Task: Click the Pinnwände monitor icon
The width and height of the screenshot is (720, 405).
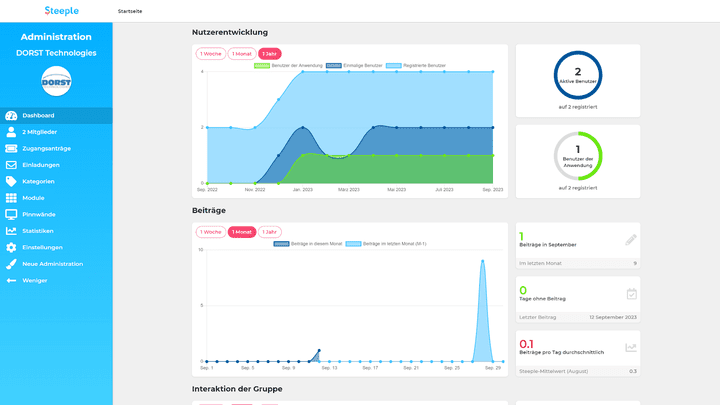Action: point(12,214)
